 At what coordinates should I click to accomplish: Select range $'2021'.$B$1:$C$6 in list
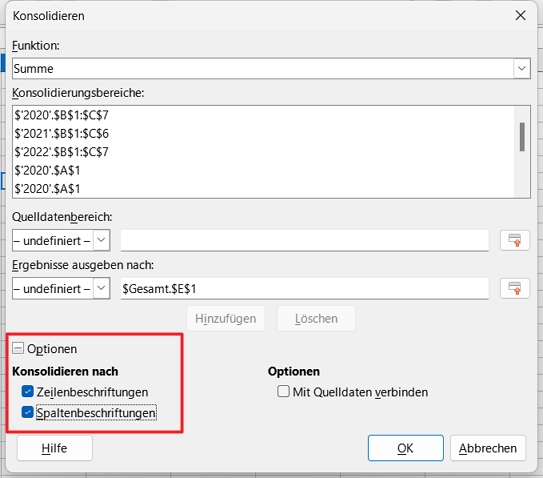[61, 133]
